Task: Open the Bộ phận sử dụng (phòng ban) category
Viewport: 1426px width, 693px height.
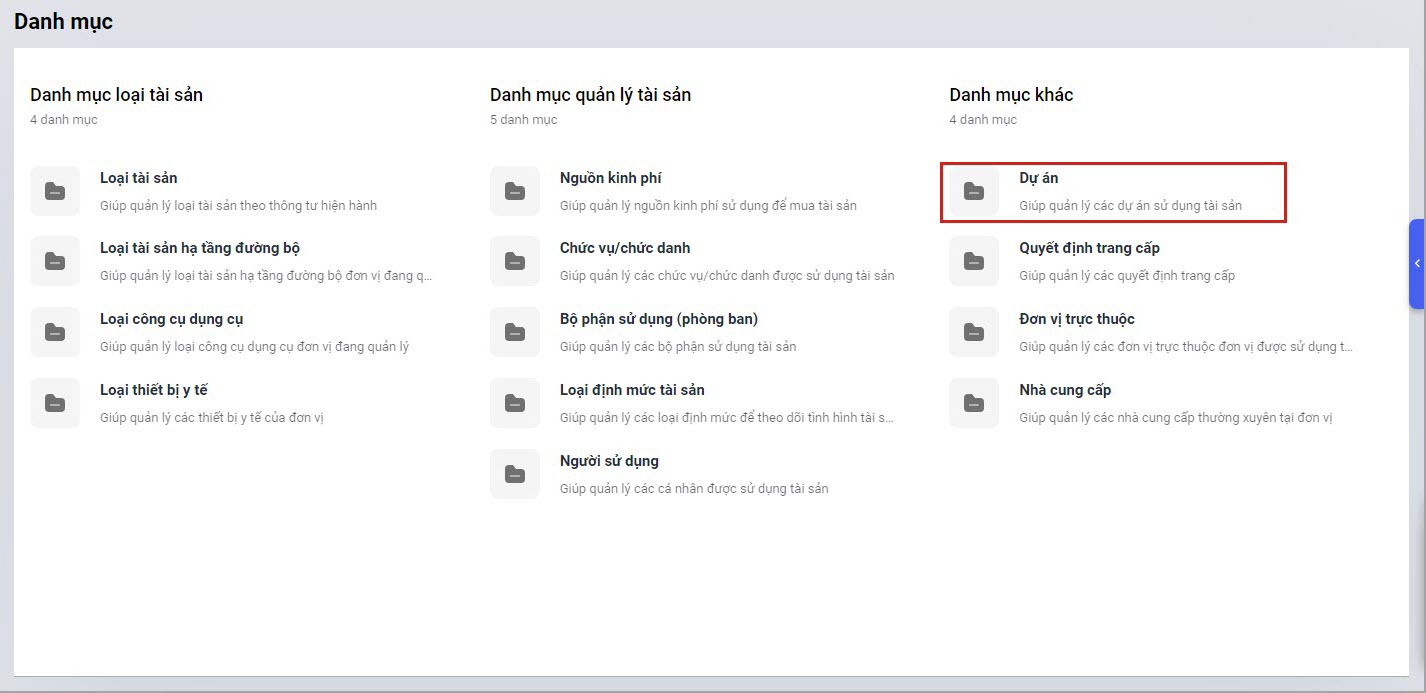Action: point(658,319)
